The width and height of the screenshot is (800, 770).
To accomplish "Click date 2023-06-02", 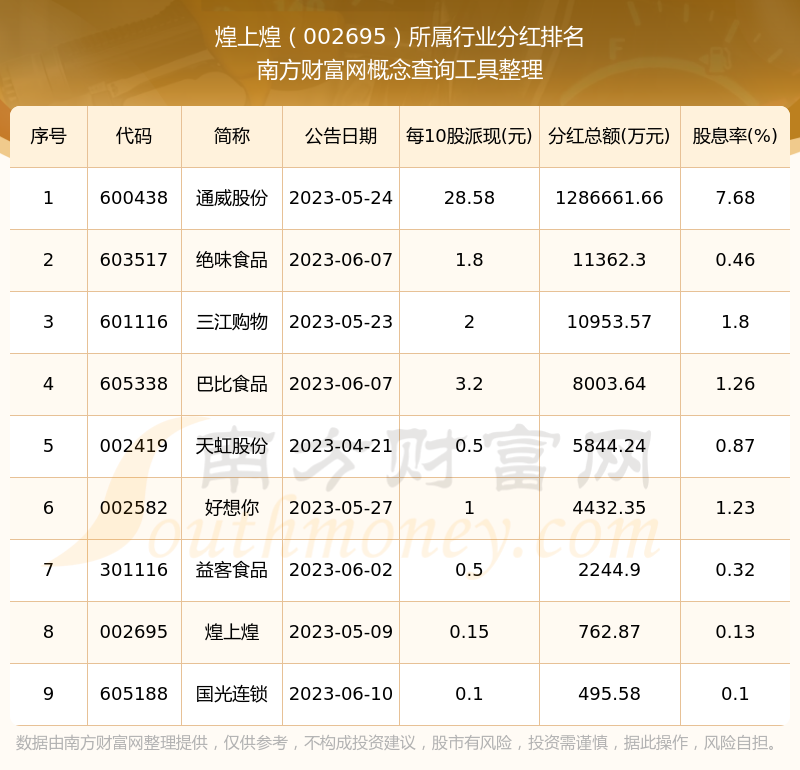I will pyautogui.click(x=341, y=570).
